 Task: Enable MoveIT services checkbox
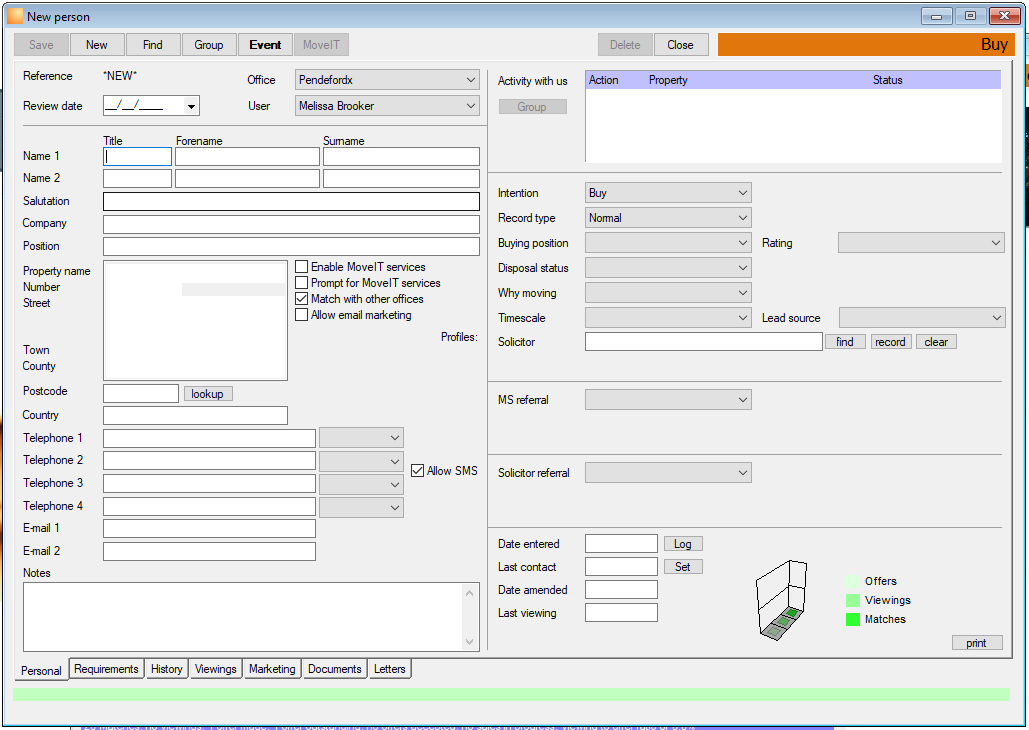301,267
